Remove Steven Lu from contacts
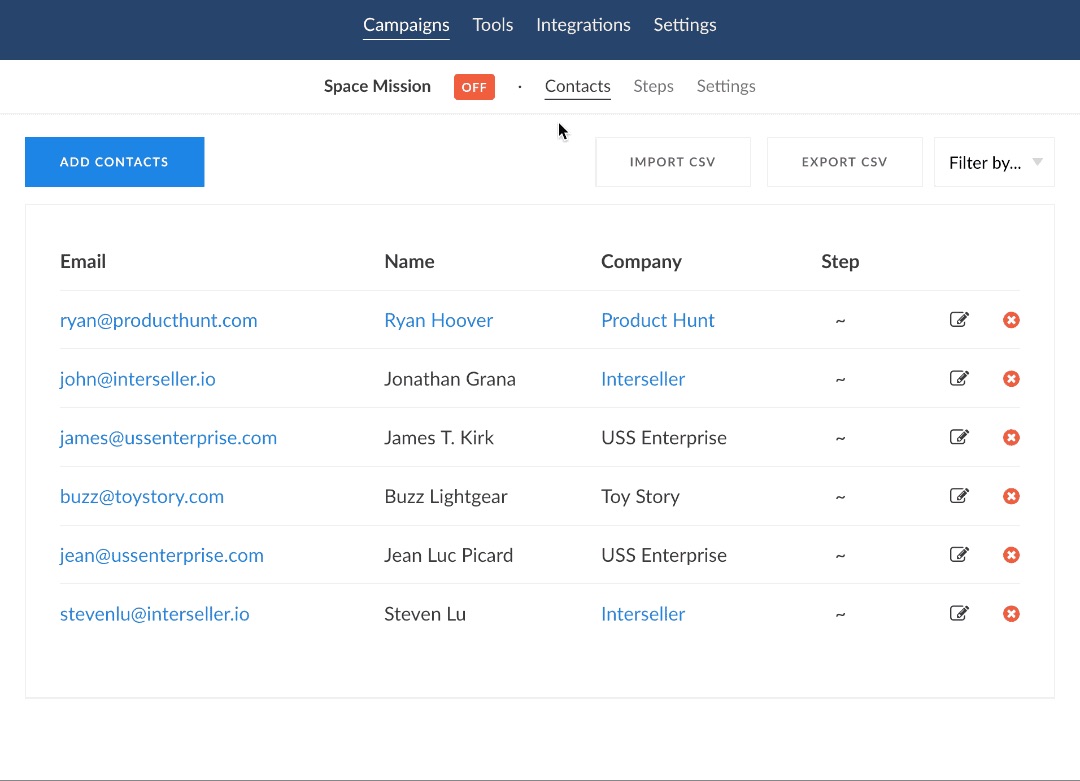The image size is (1080, 781). click(x=1011, y=614)
